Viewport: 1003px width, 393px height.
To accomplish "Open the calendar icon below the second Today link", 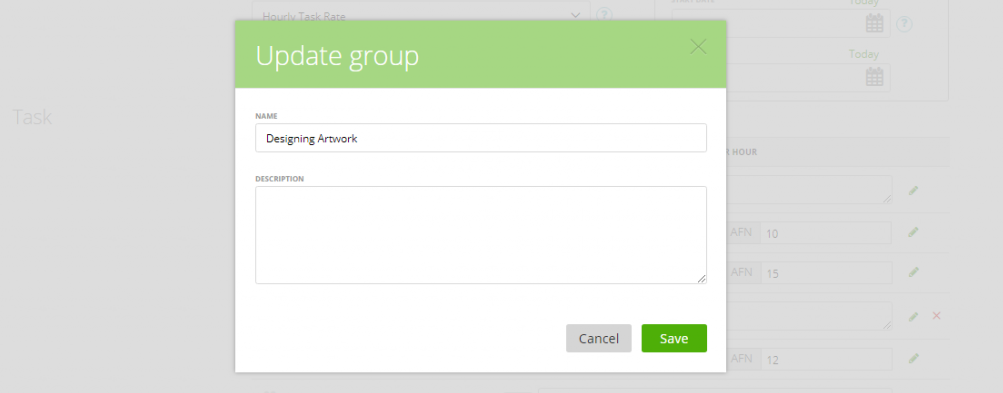I will click(x=874, y=77).
